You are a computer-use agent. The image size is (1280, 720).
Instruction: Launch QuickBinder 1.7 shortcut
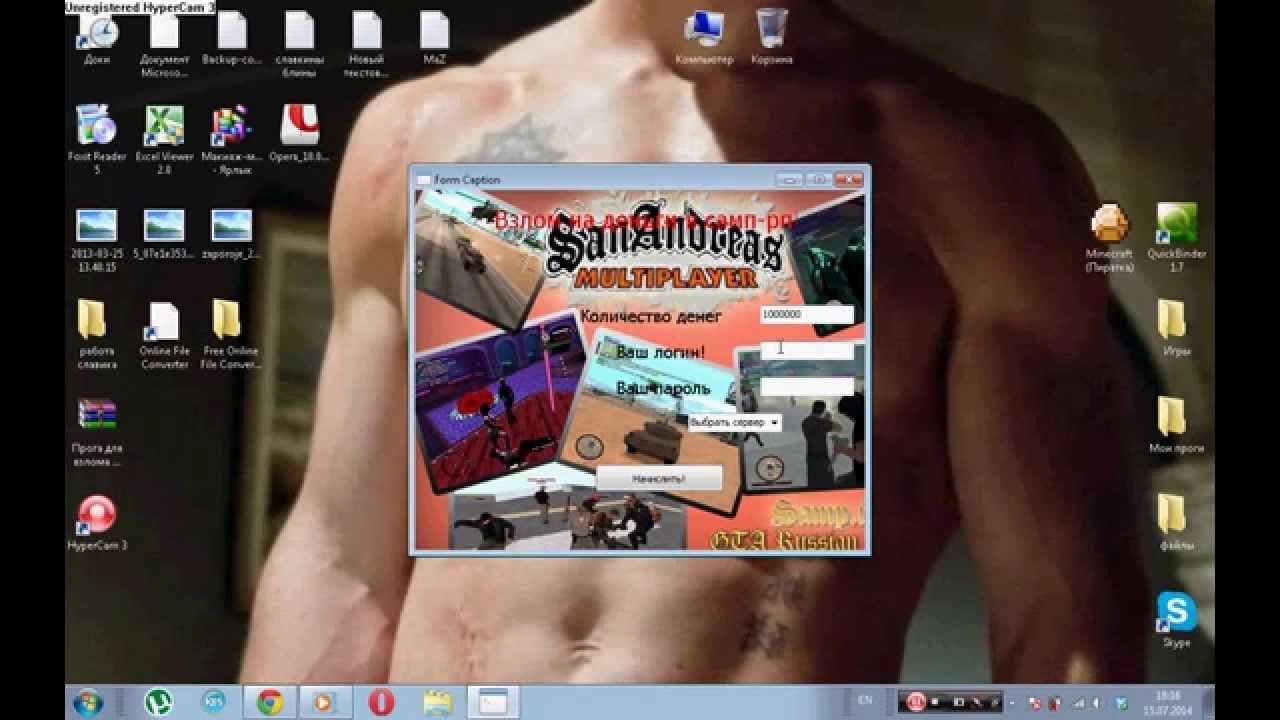[1177, 238]
